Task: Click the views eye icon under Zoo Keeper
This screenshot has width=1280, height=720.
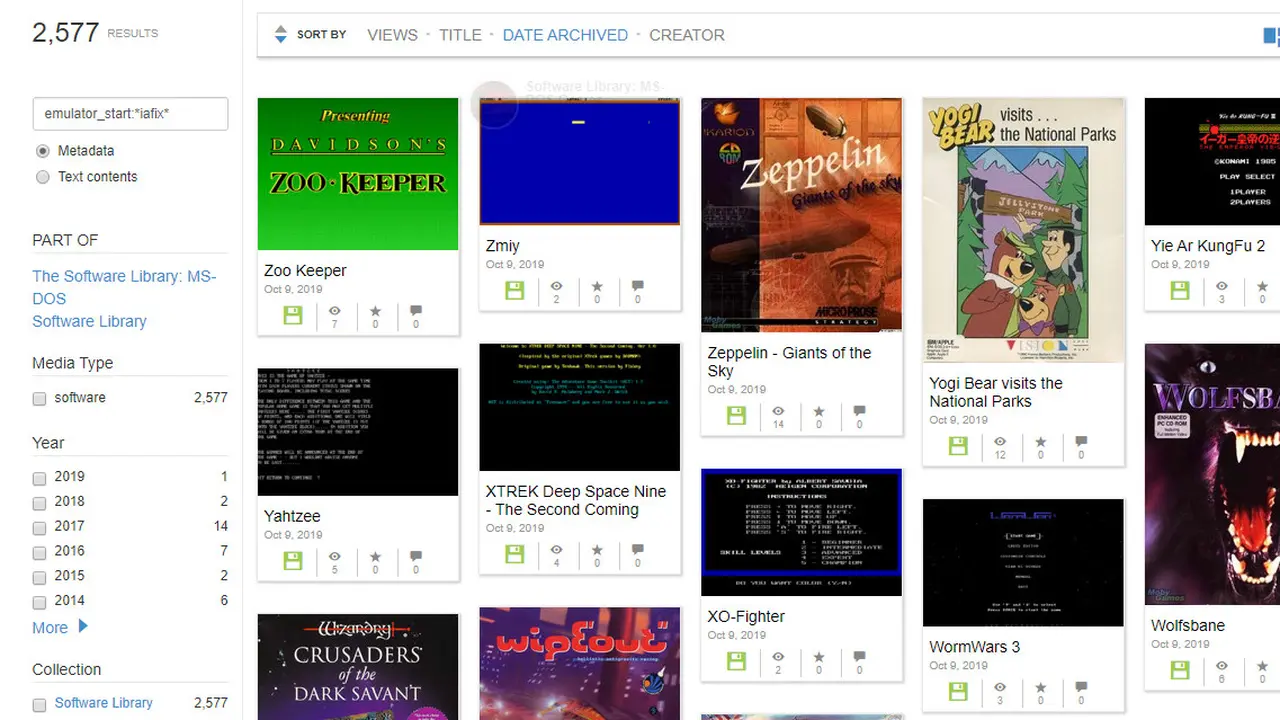Action: pyautogui.click(x=335, y=311)
